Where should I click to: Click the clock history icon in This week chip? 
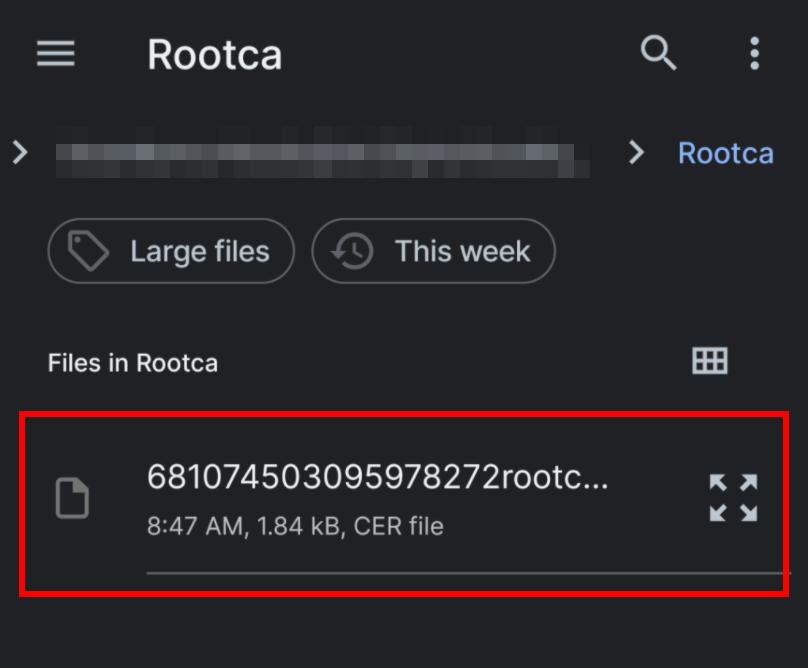coord(352,251)
